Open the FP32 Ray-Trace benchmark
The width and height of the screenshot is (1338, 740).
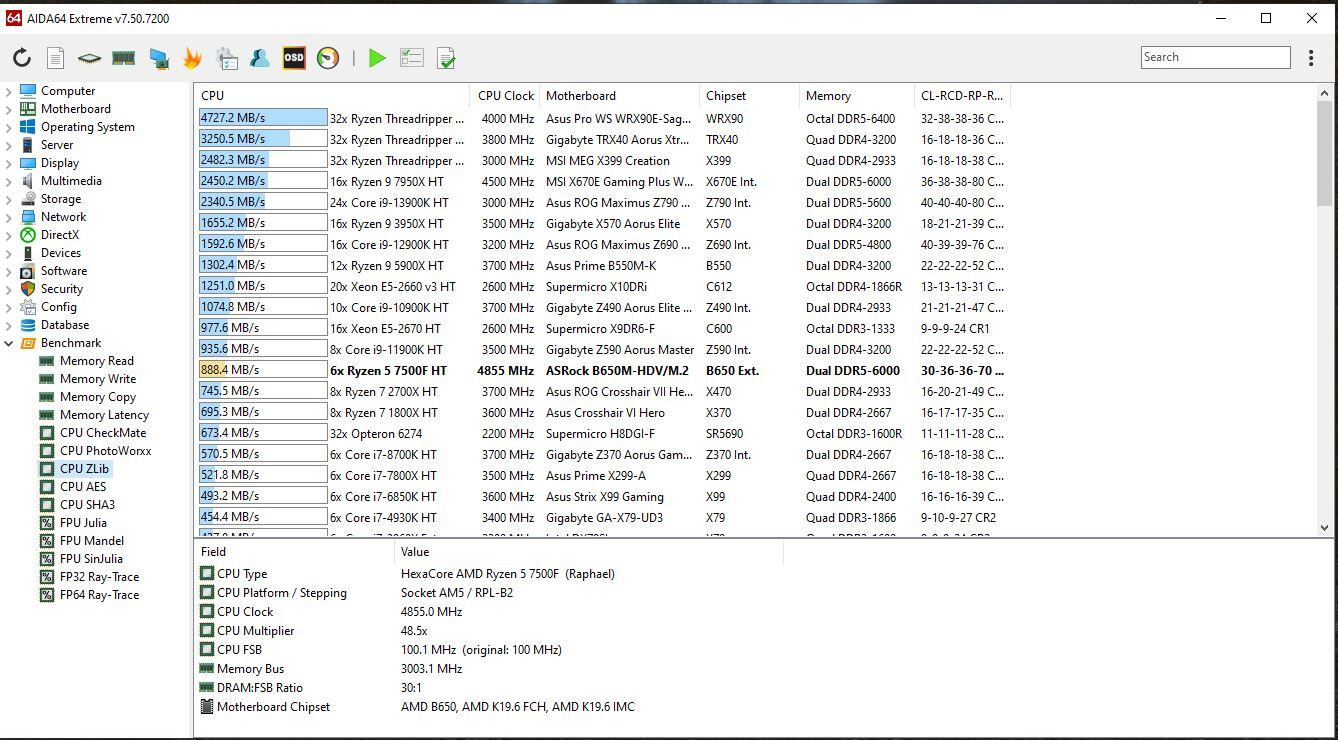pyautogui.click(x=99, y=577)
